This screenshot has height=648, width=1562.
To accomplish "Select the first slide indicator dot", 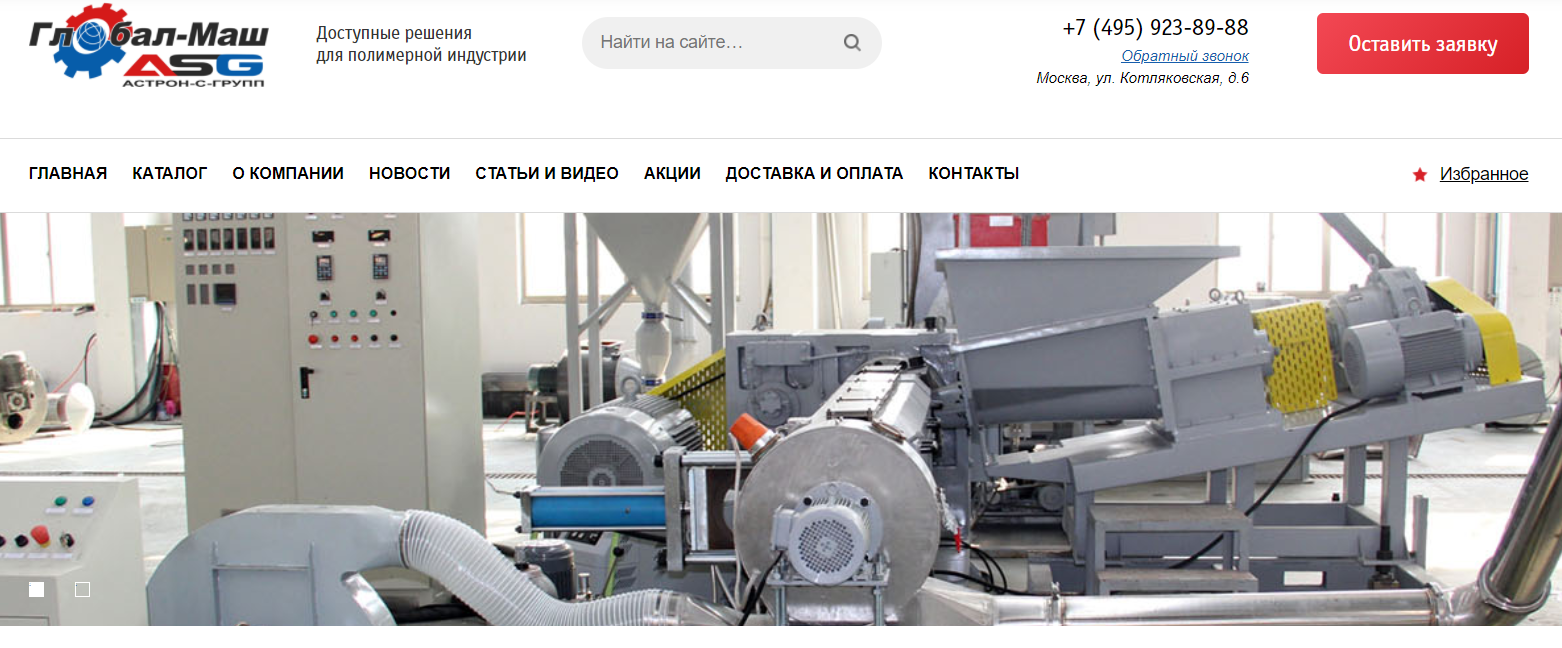I will point(37,589).
